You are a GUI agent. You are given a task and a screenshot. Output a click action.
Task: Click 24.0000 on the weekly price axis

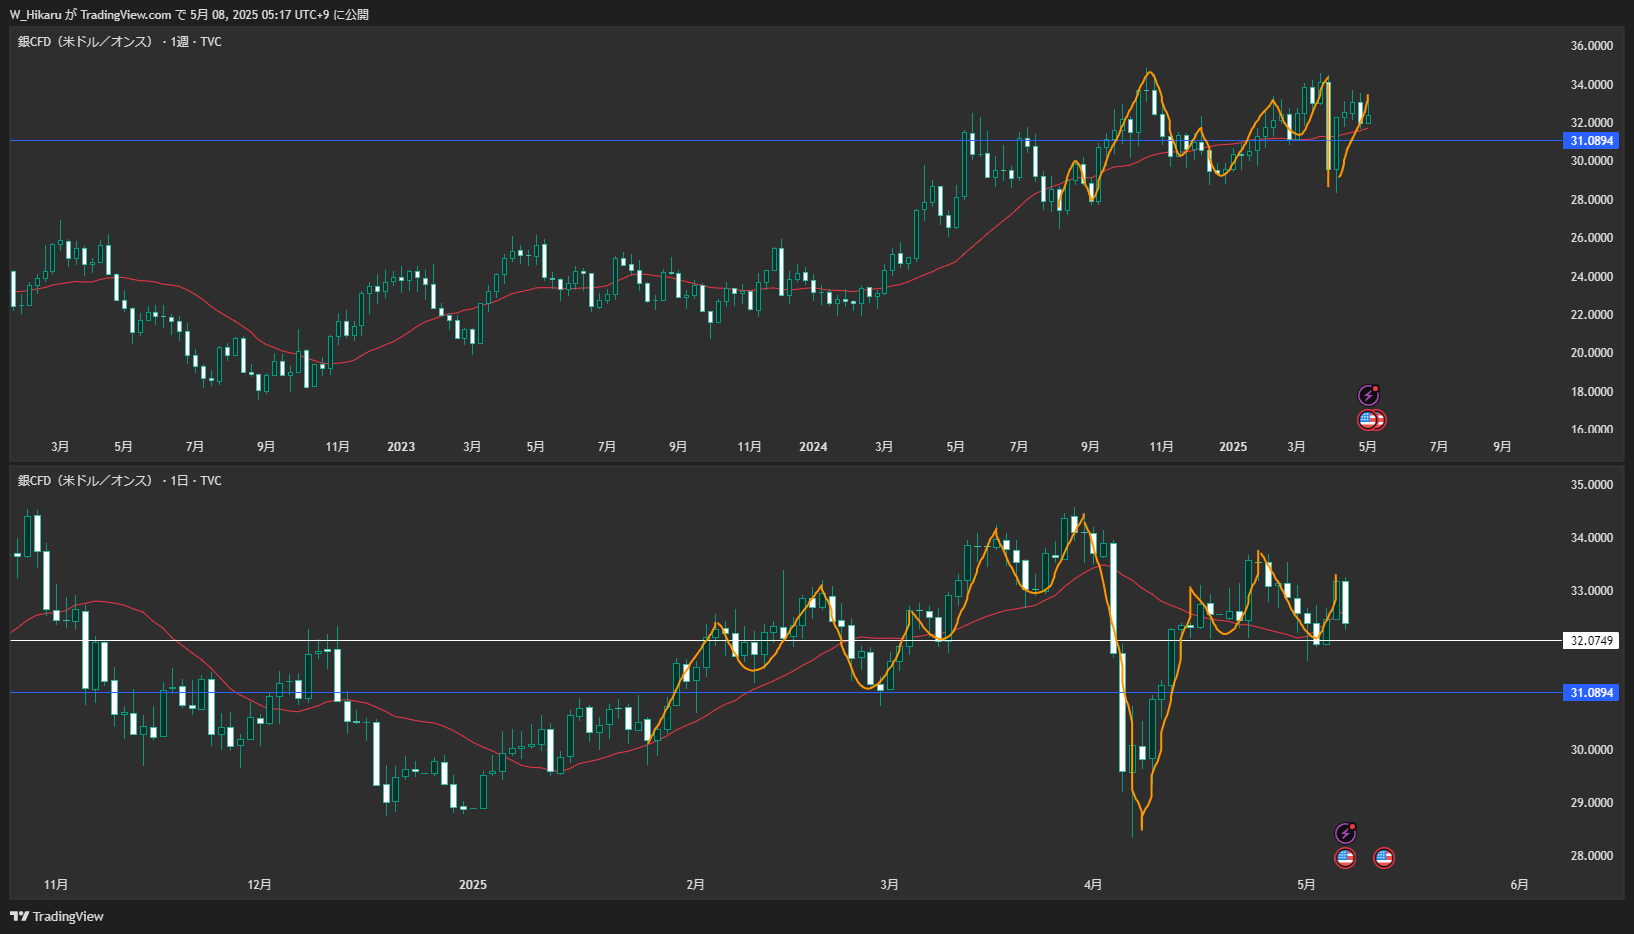pos(1592,277)
